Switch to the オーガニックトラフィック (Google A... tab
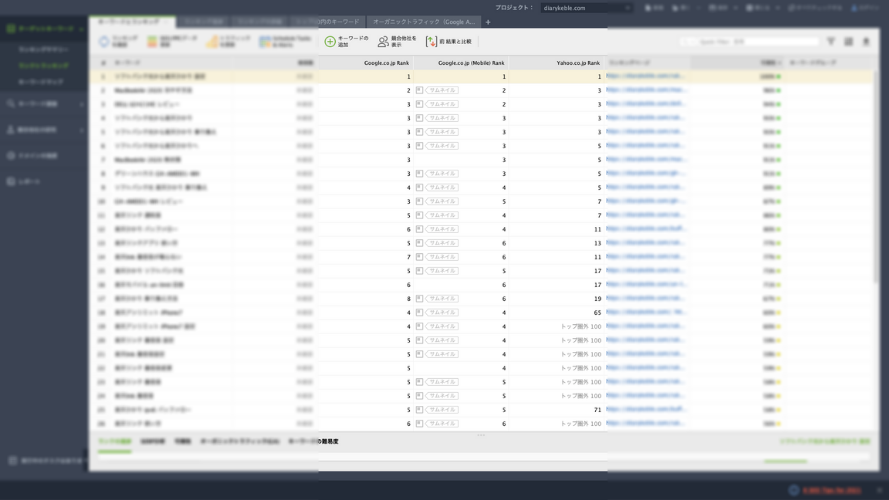This screenshot has height=500, width=889. [424, 22]
